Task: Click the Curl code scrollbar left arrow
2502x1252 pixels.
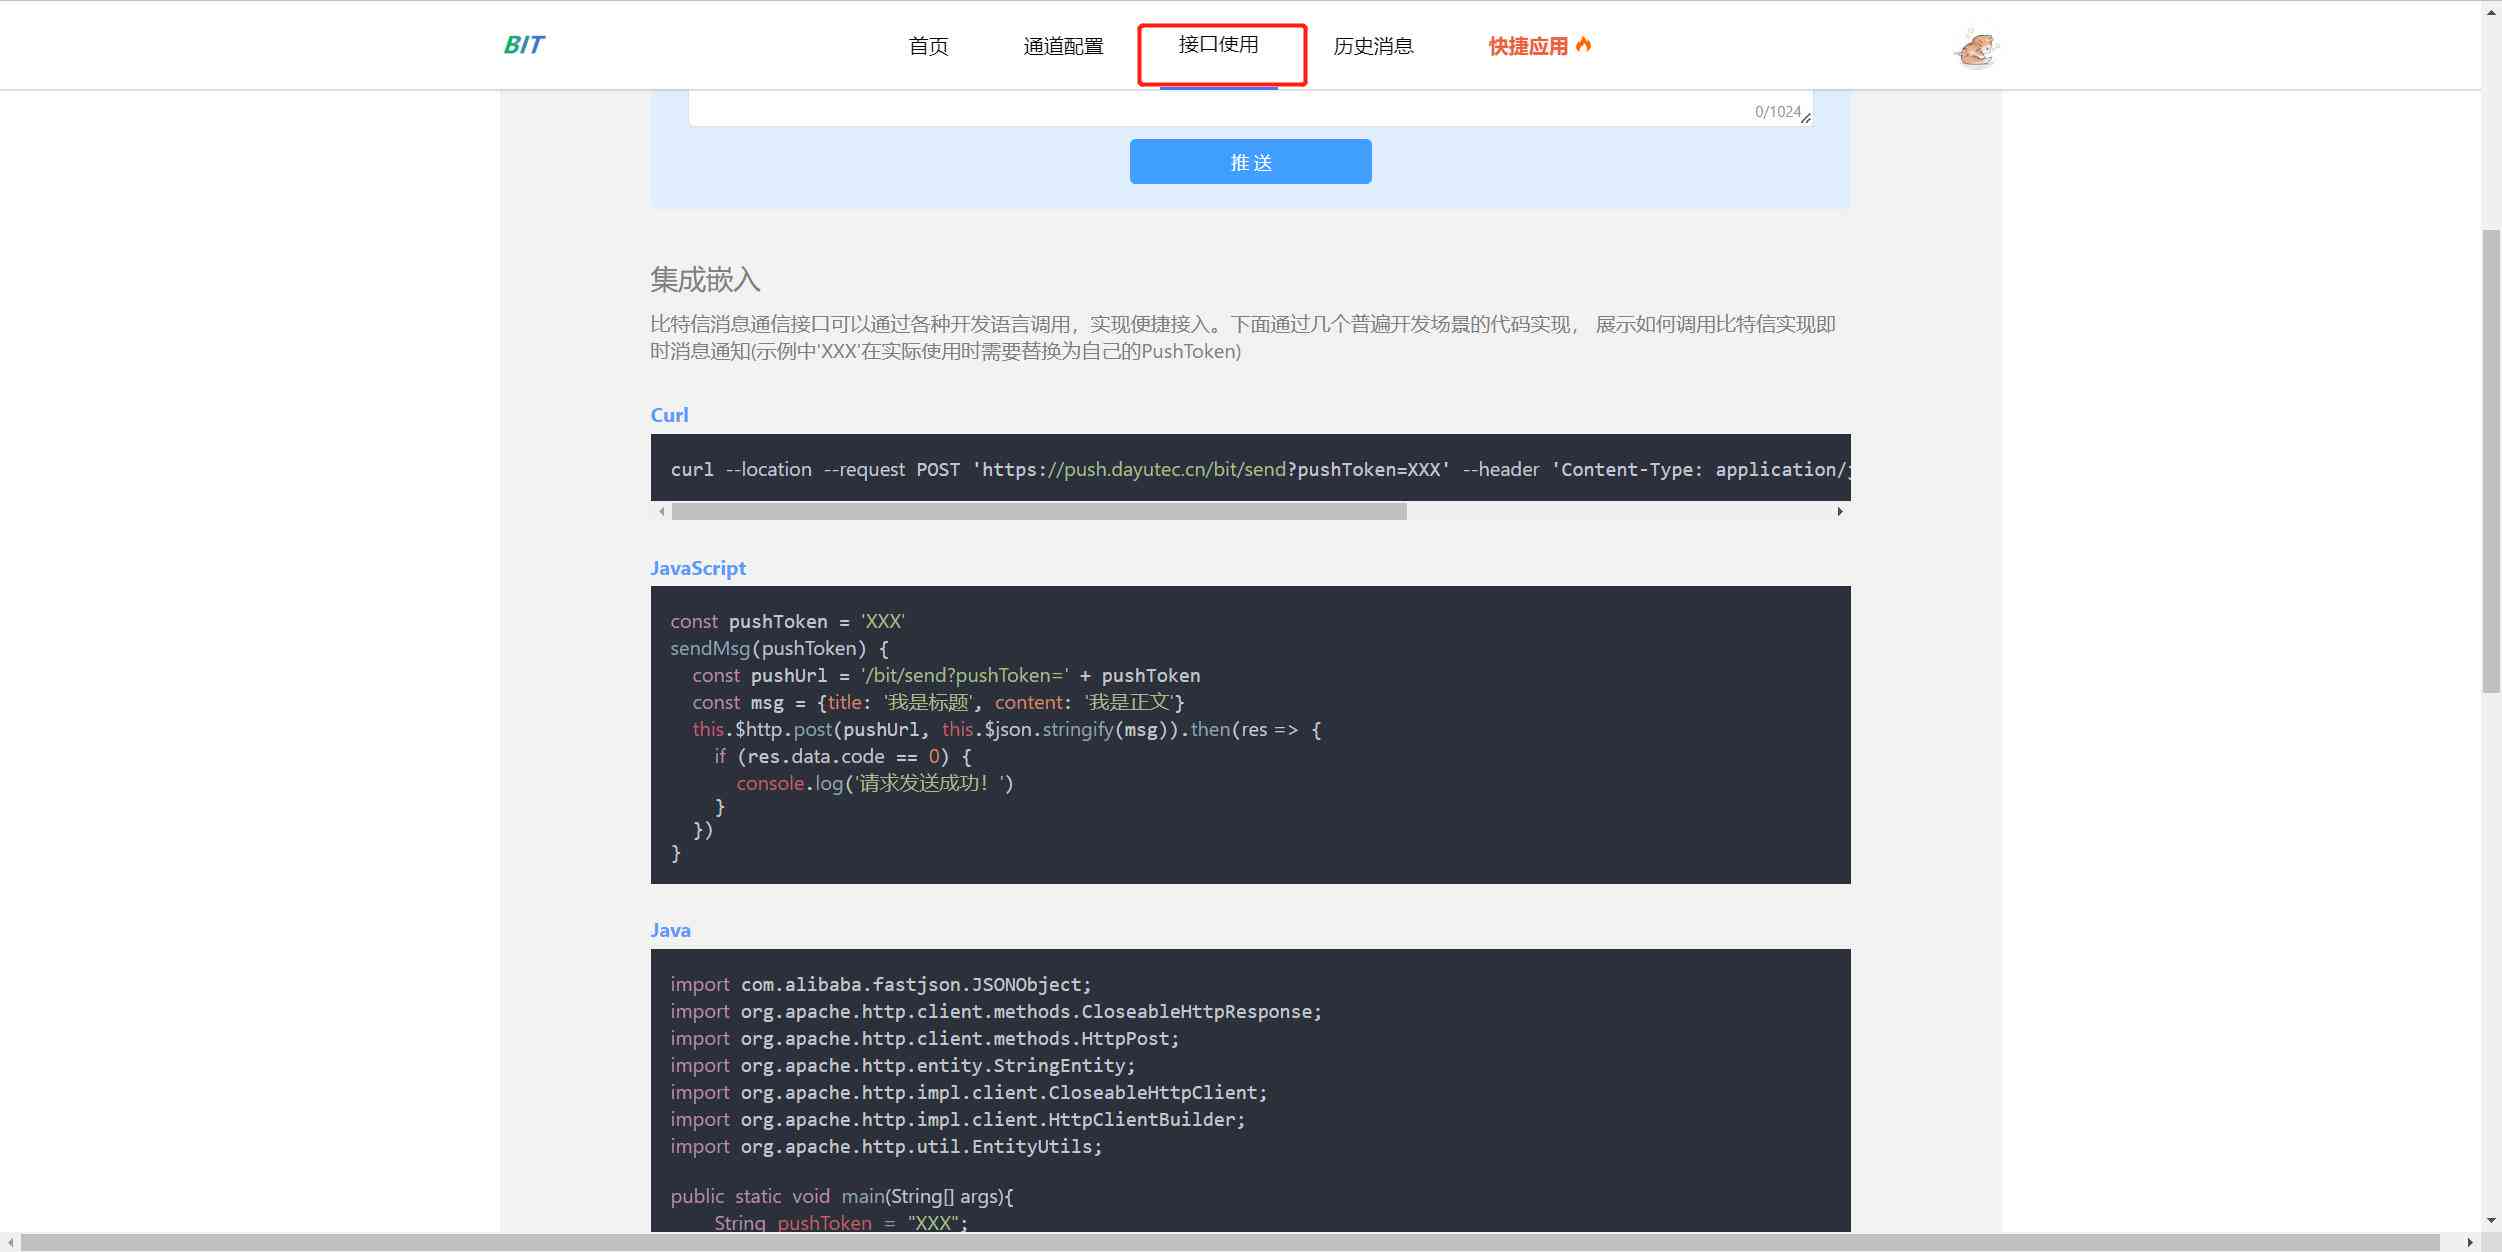Action: (661, 511)
